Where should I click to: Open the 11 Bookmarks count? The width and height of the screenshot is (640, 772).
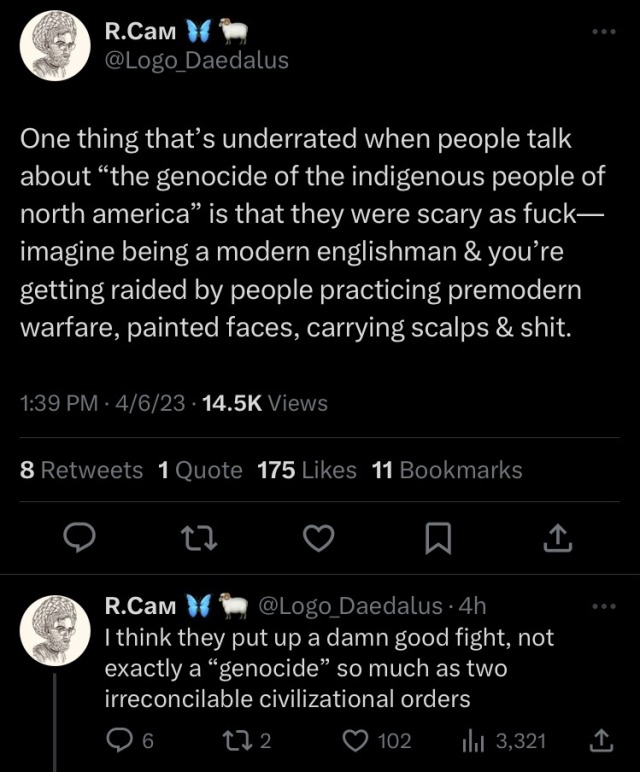point(446,470)
